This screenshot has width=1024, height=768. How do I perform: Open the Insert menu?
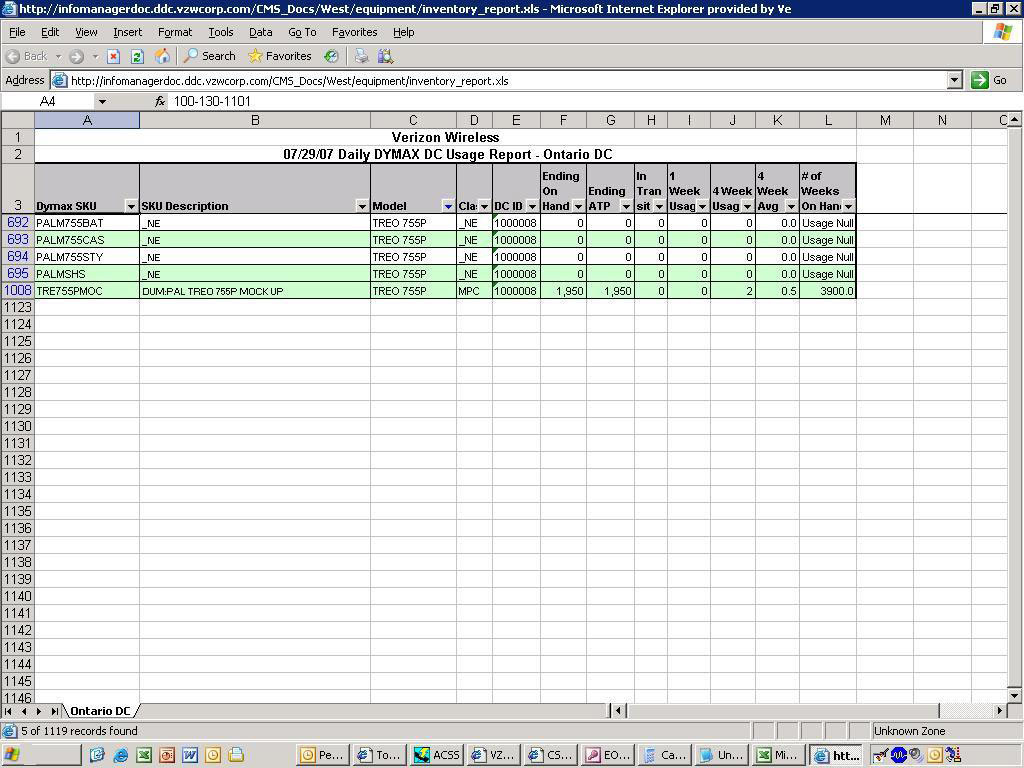tap(127, 32)
